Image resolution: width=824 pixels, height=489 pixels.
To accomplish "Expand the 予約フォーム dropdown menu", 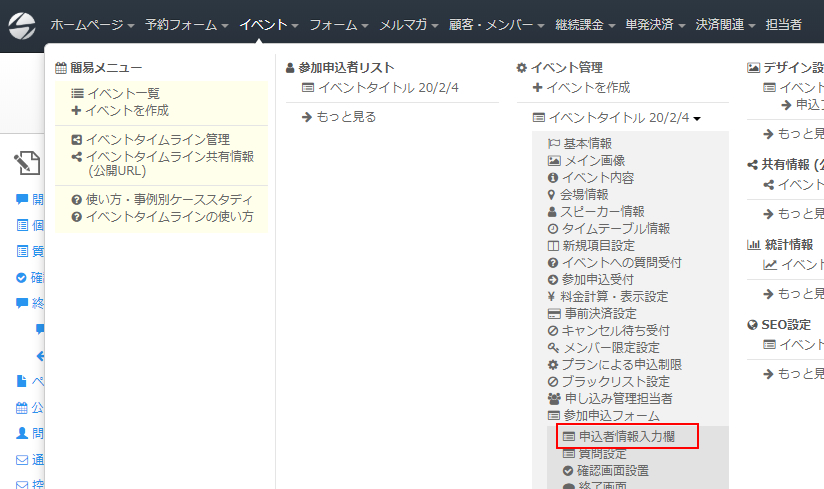I will tap(186, 24).
